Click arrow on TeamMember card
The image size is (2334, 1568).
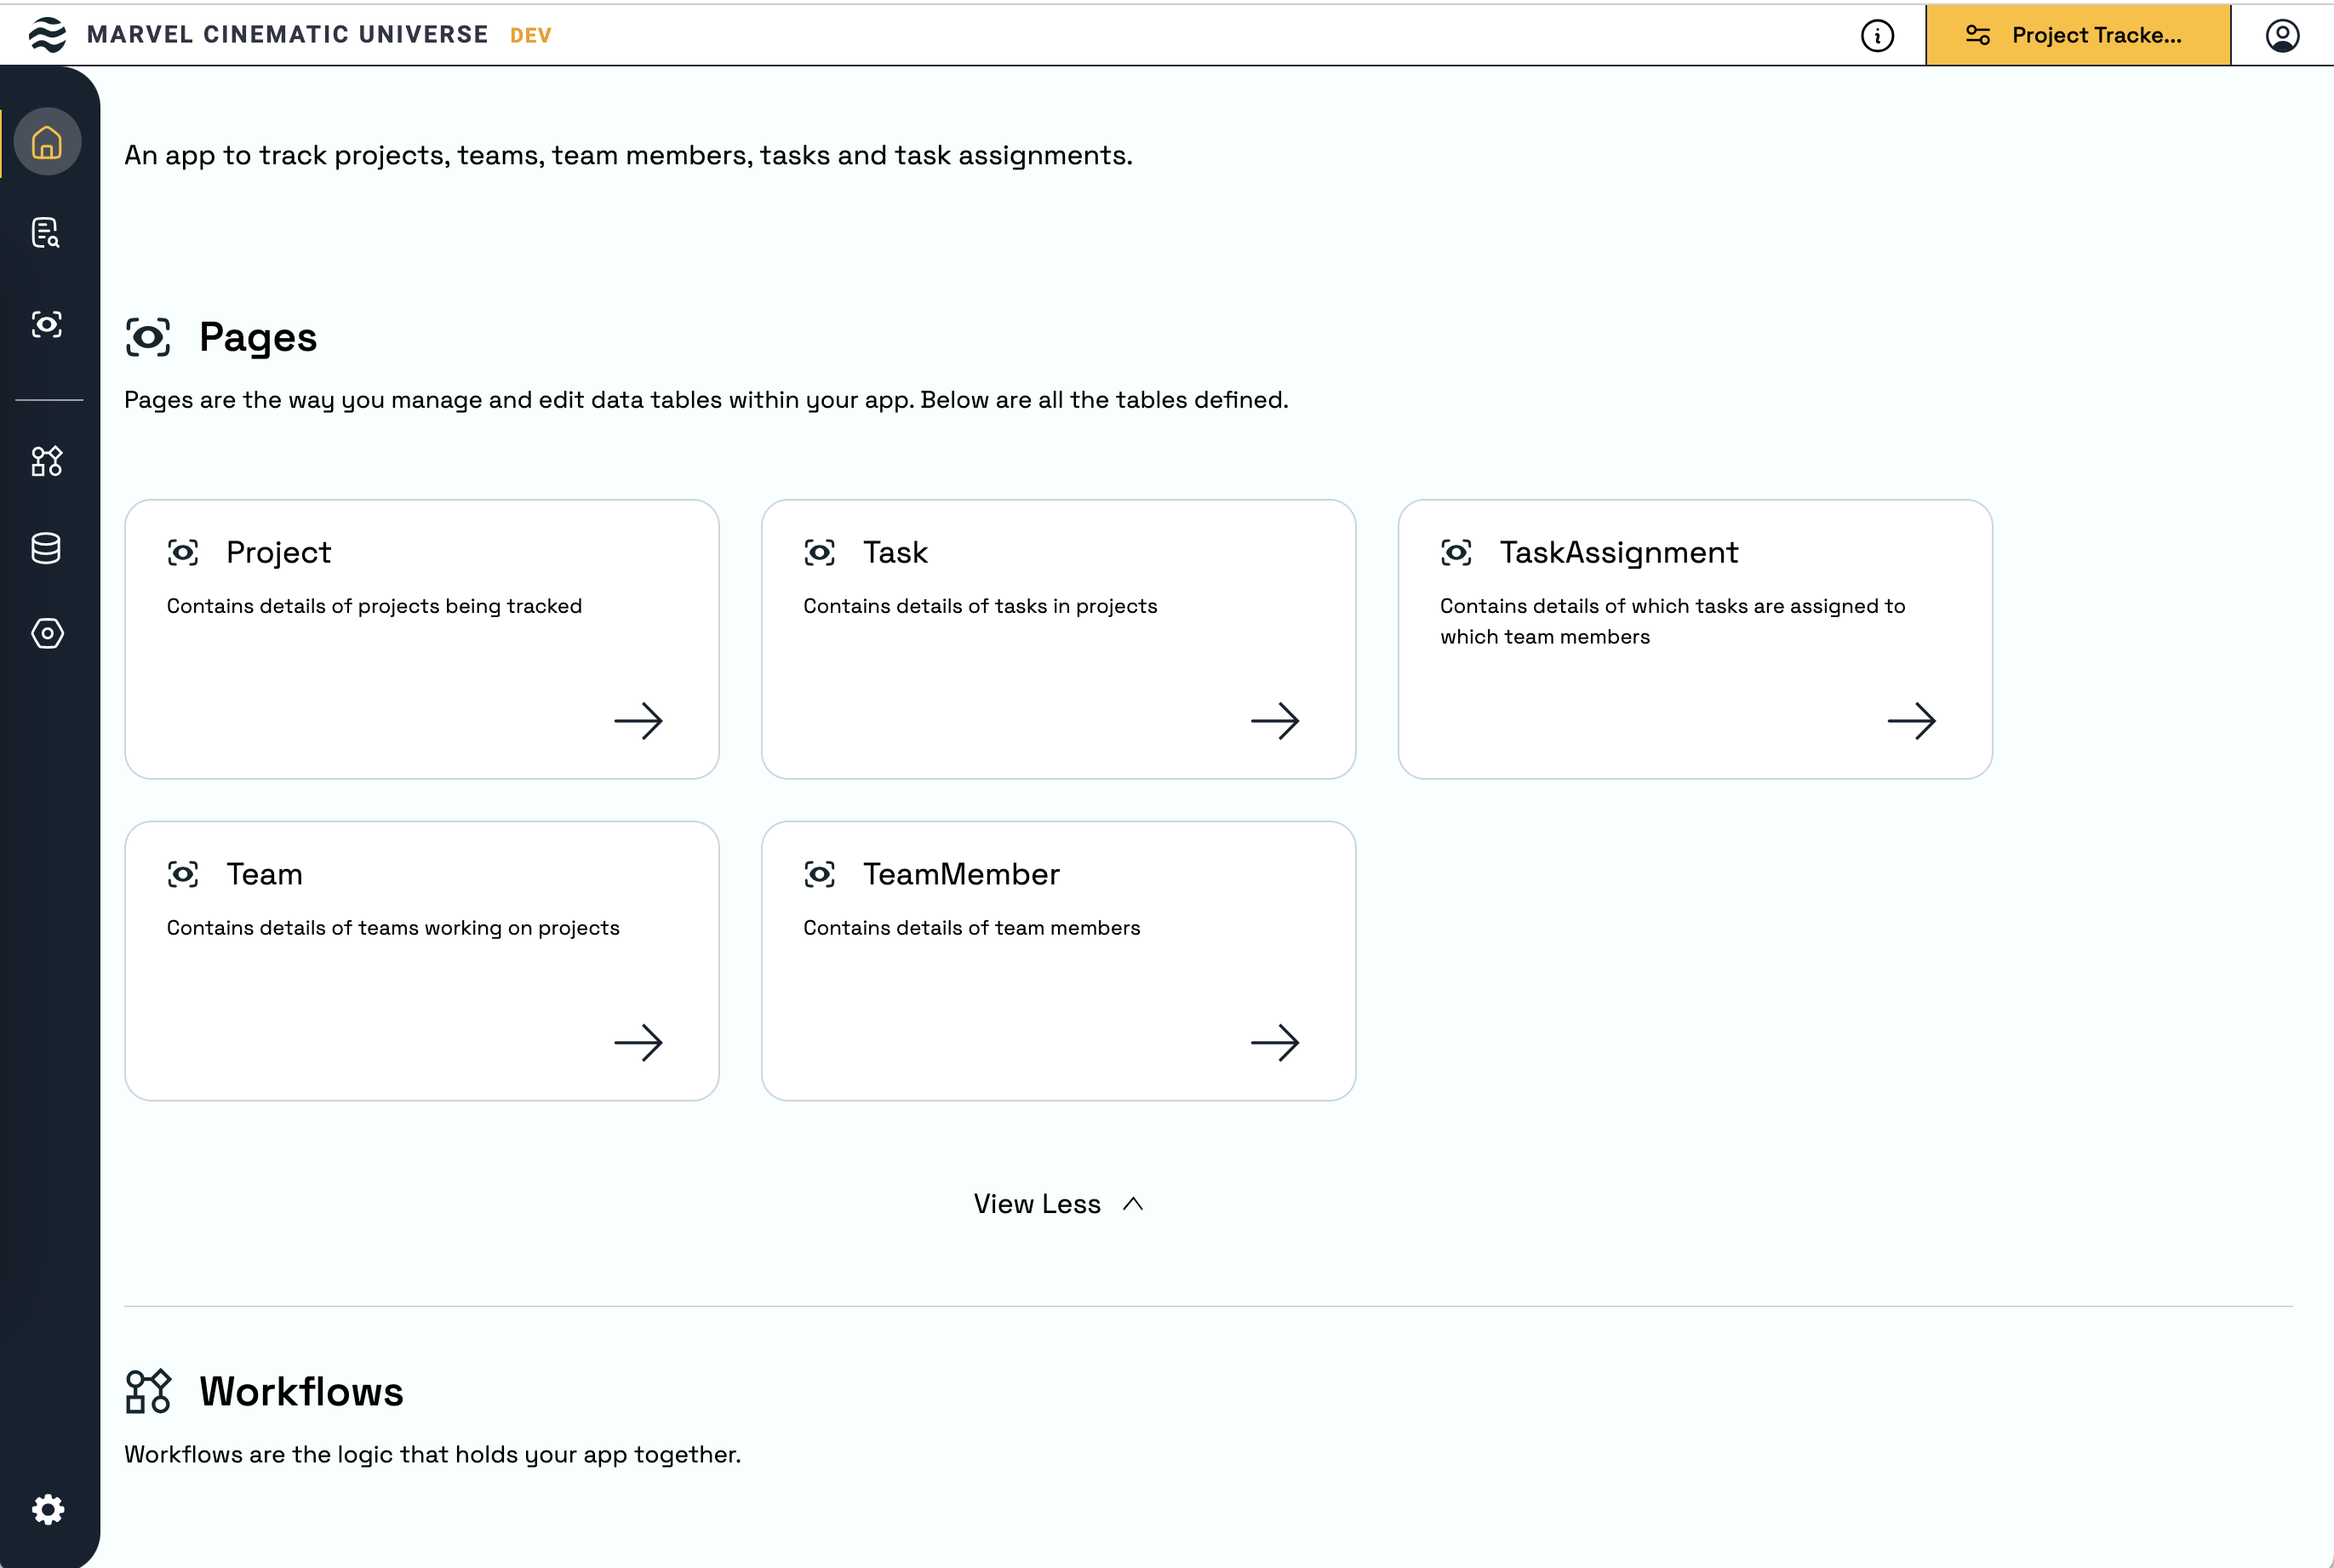pyautogui.click(x=1275, y=1043)
